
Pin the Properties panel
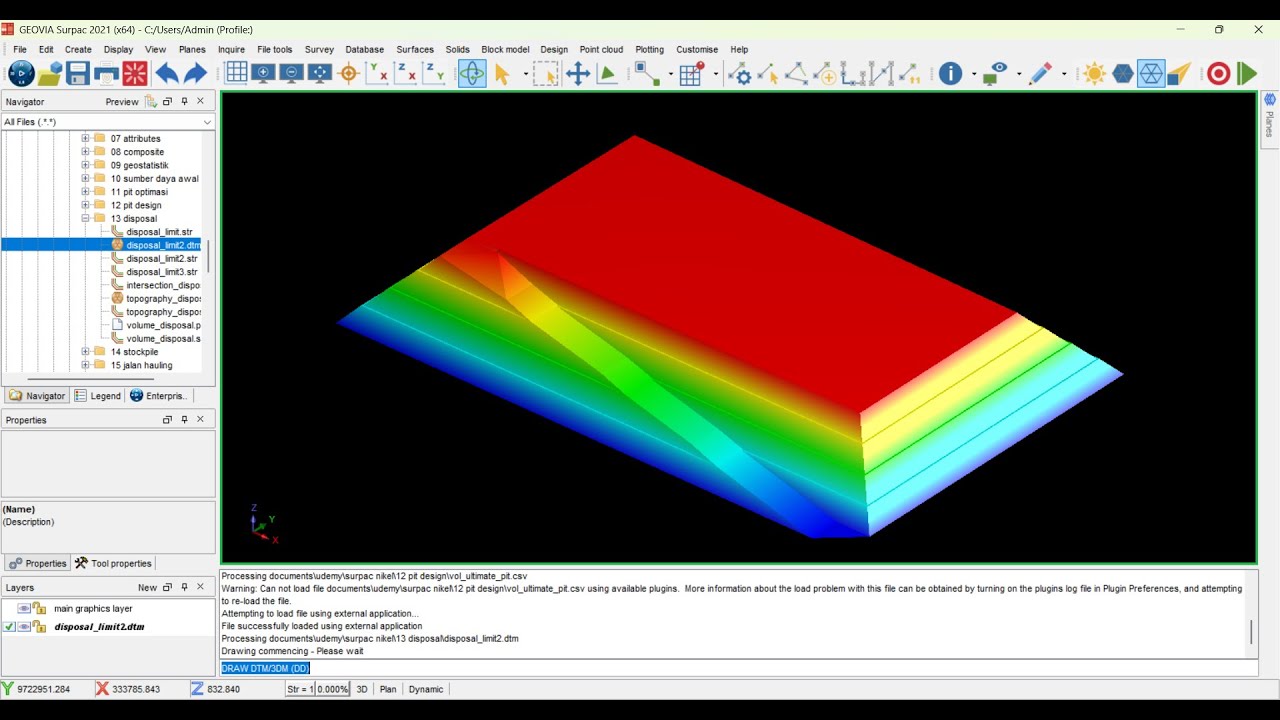point(184,420)
